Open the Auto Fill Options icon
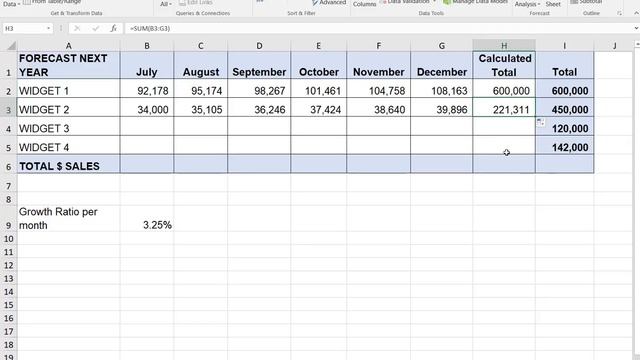Screen dimensions: 640x360 point(540,122)
